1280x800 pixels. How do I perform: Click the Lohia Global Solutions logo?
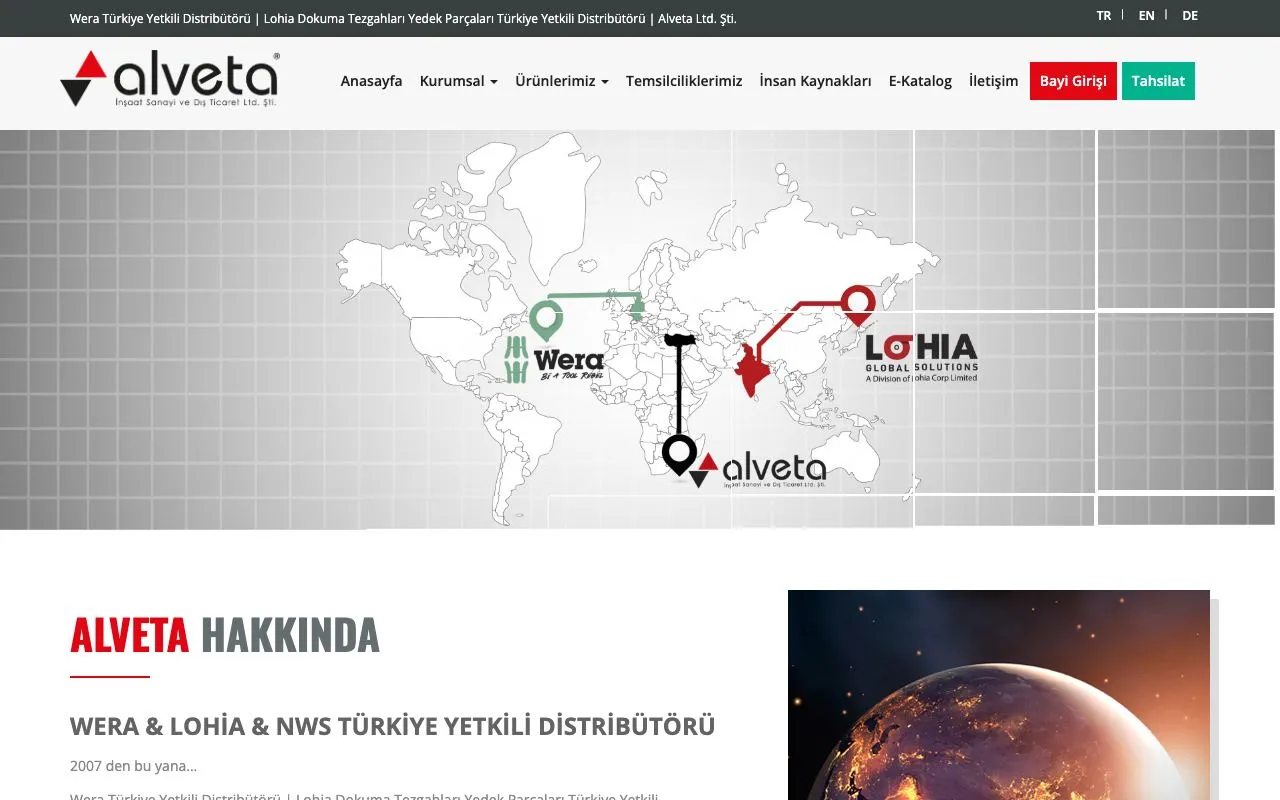click(x=921, y=358)
